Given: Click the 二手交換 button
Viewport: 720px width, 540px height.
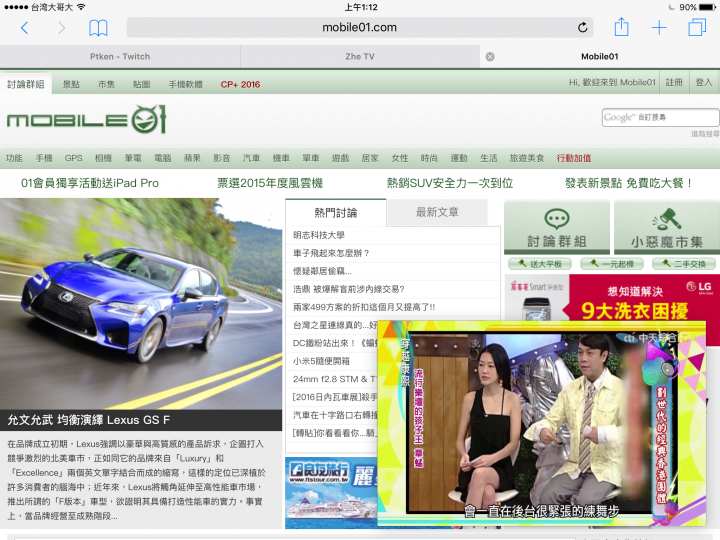Looking at the screenshot, I should pos(685,264).
